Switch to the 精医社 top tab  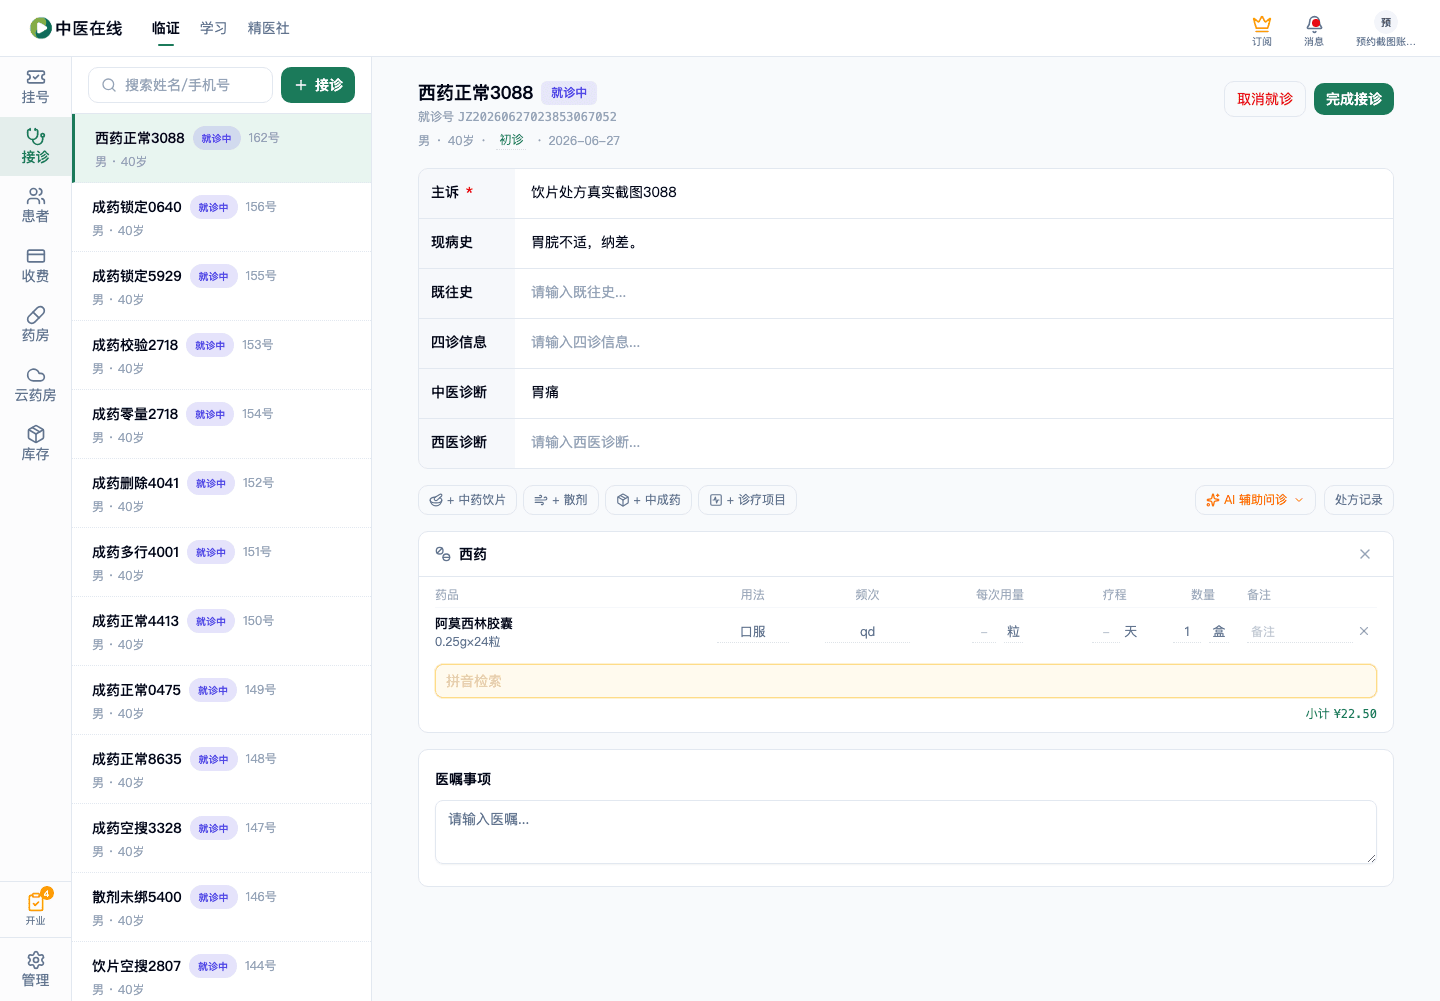point(269,28)
